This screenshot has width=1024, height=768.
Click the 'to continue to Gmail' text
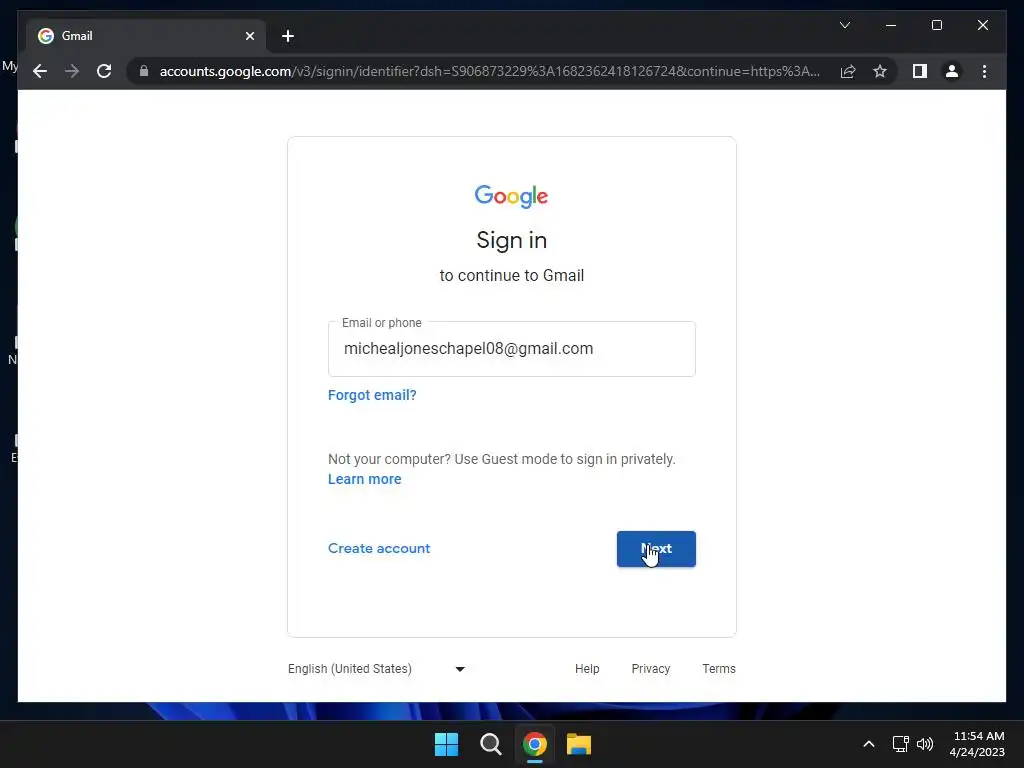click(511, 276)
